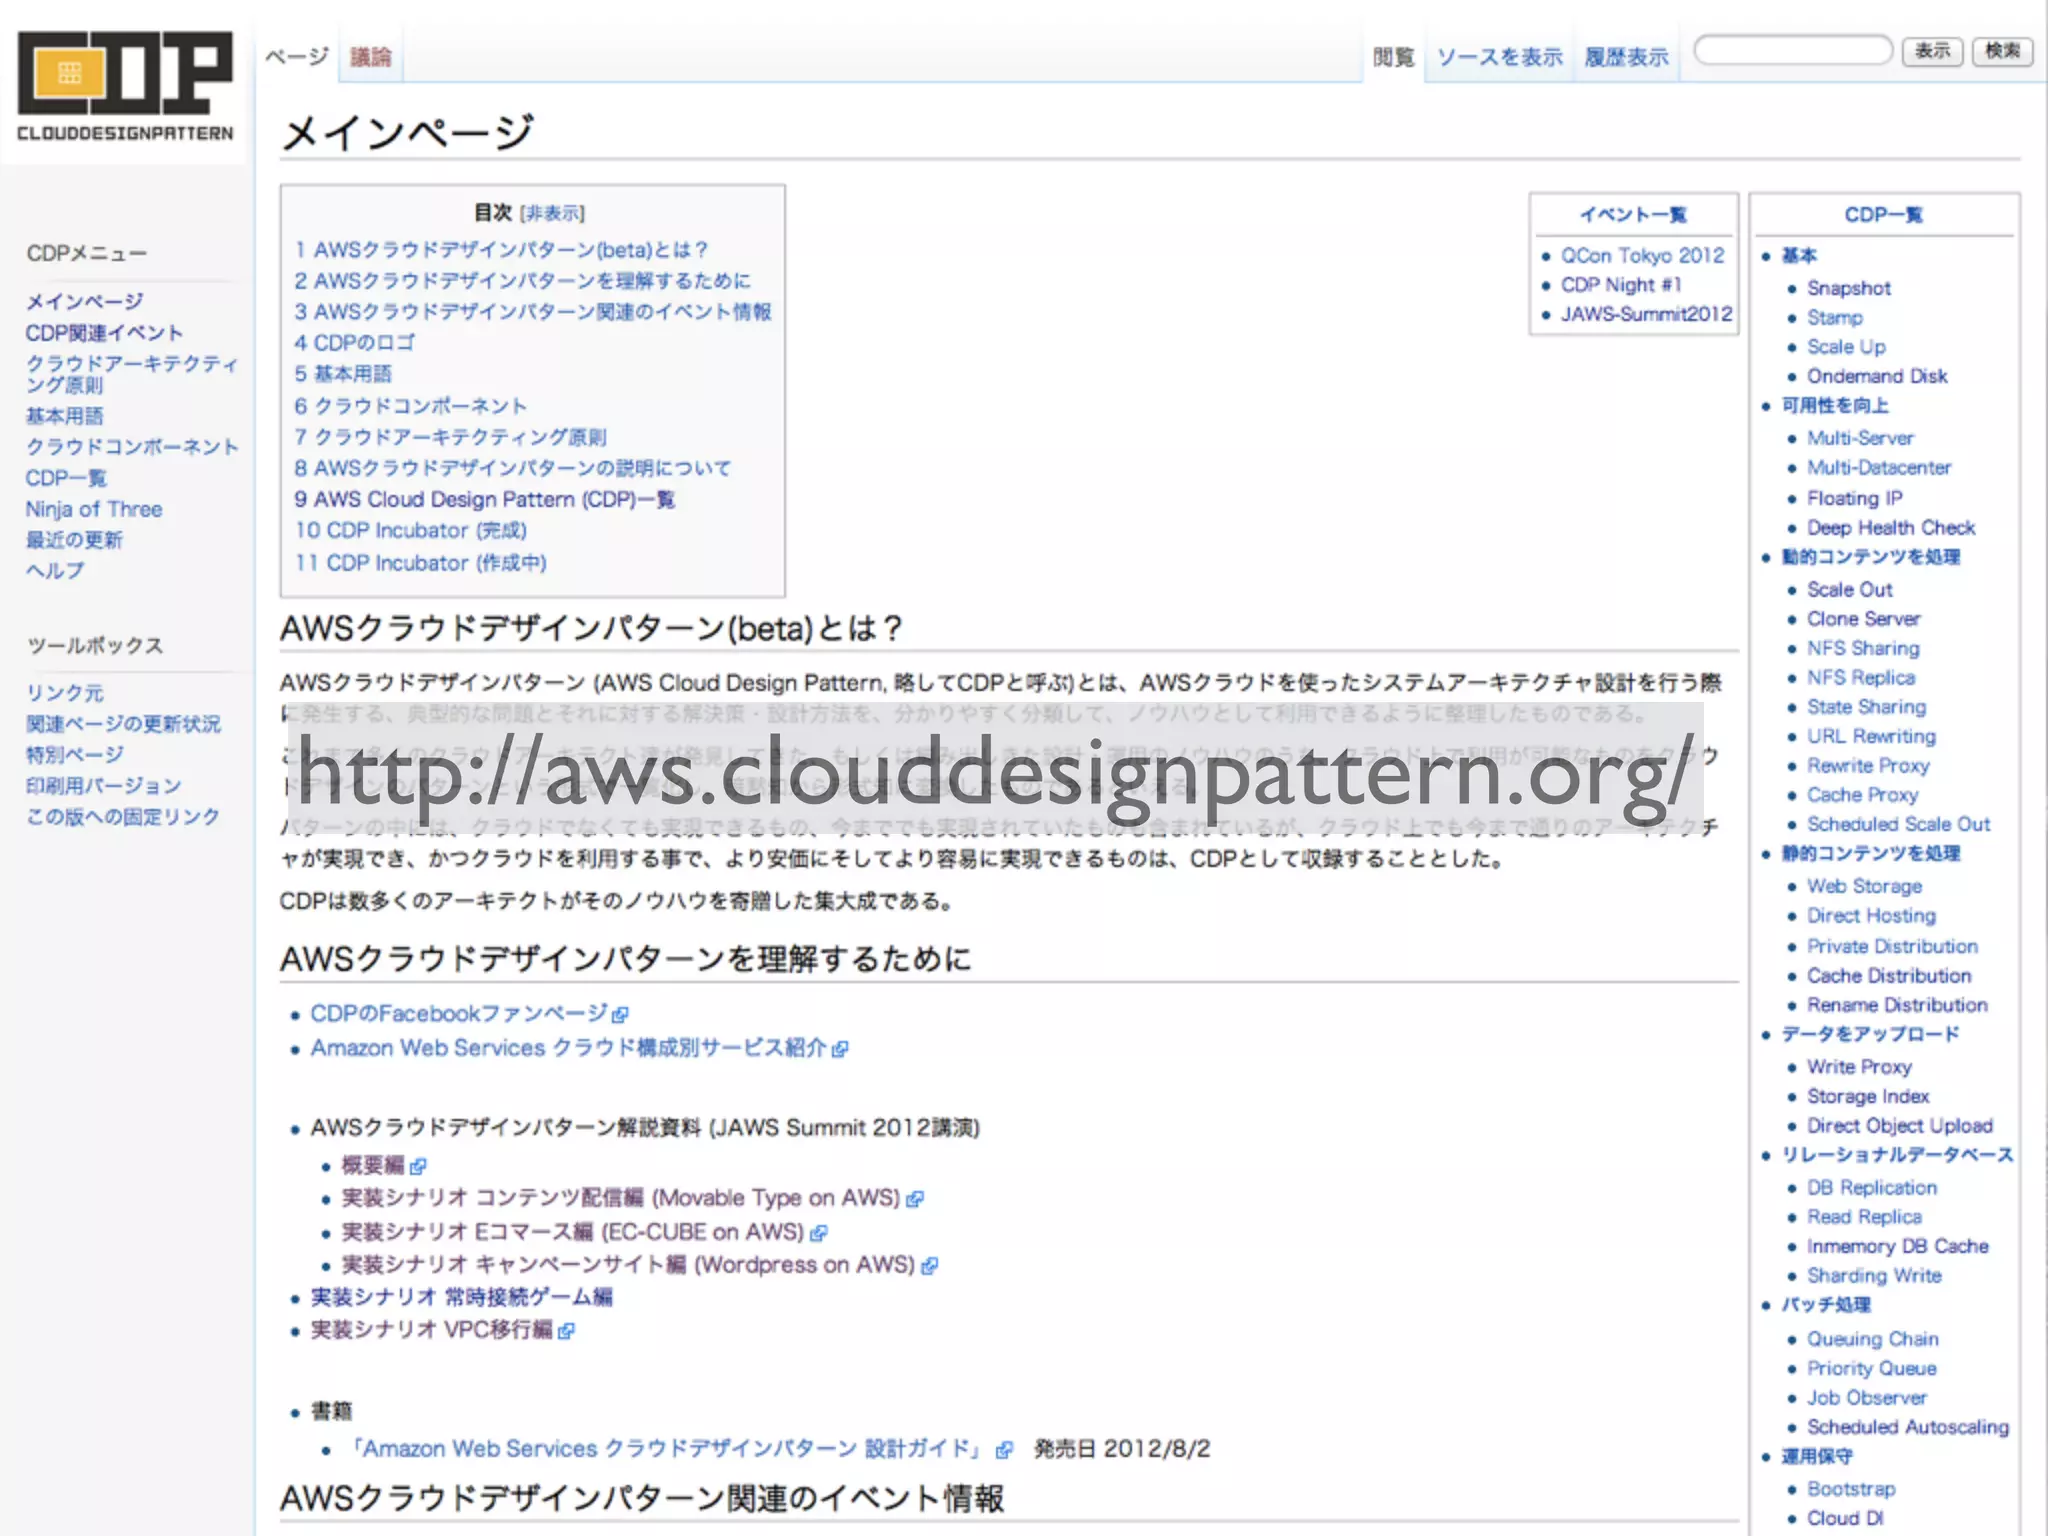
Task: Click the 表示 button beside search
Action: tap(1932, 50)
